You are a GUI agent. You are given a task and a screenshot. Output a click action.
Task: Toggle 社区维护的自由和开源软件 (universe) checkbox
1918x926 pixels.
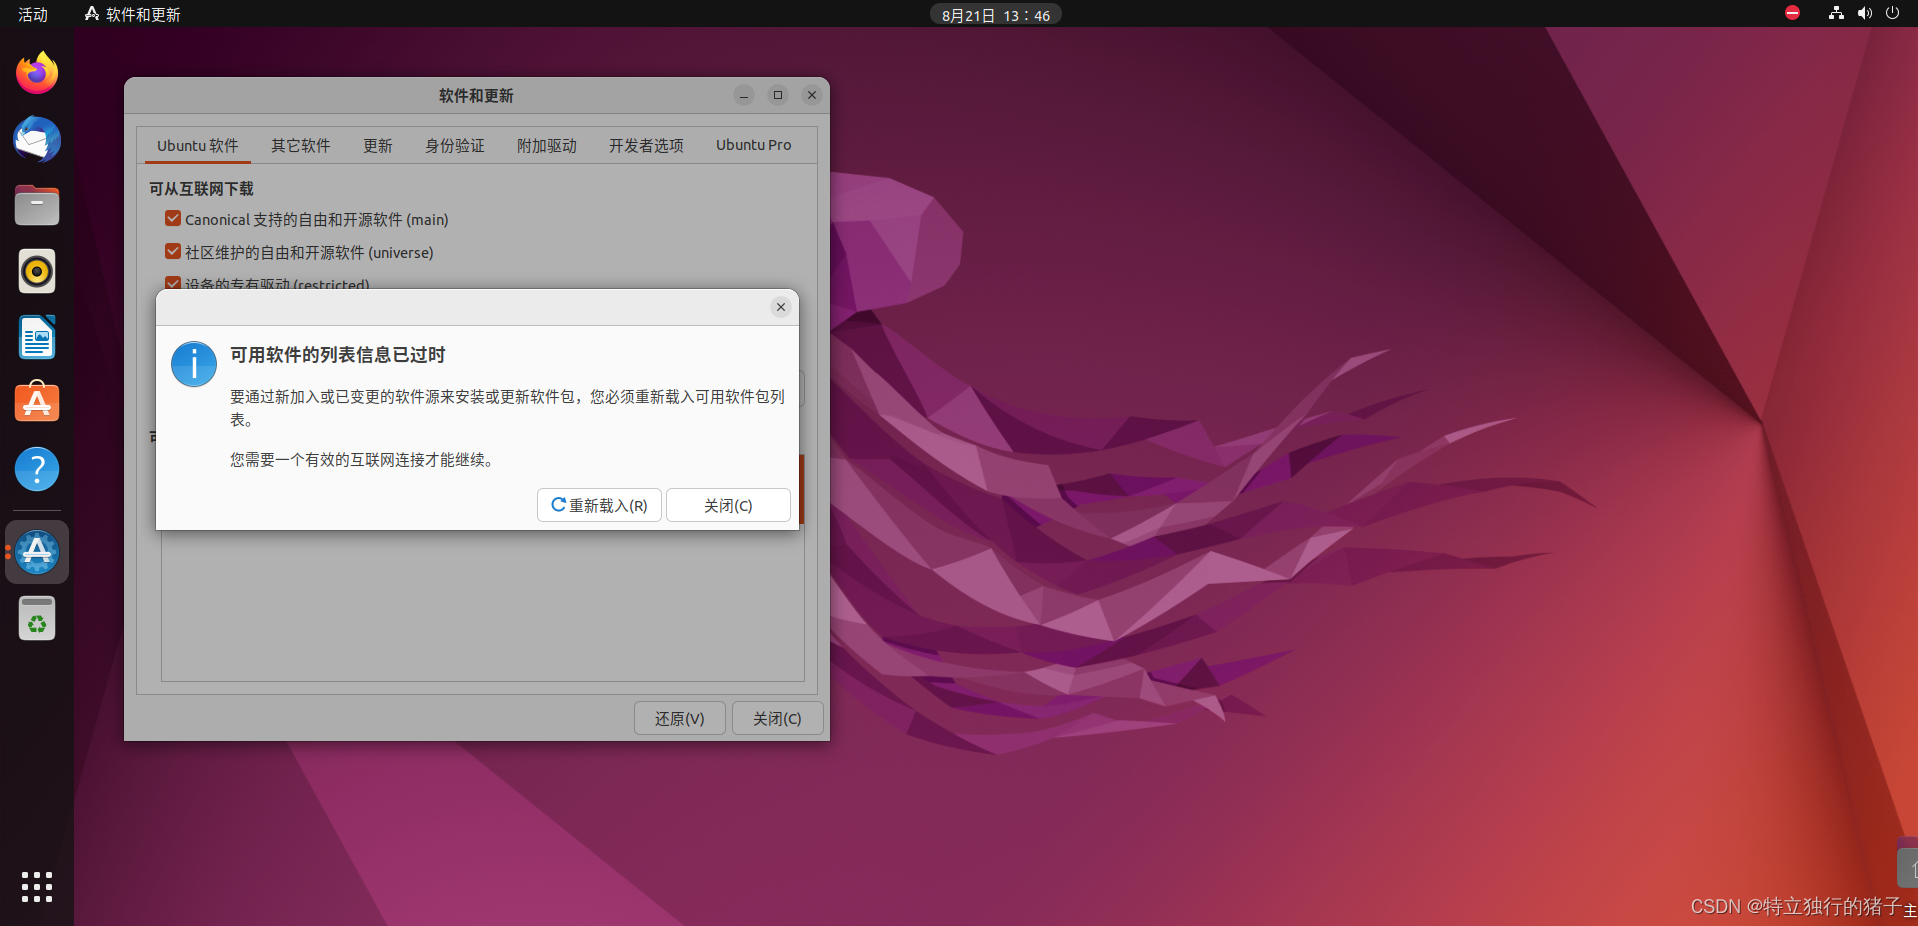tap(173, 252)
